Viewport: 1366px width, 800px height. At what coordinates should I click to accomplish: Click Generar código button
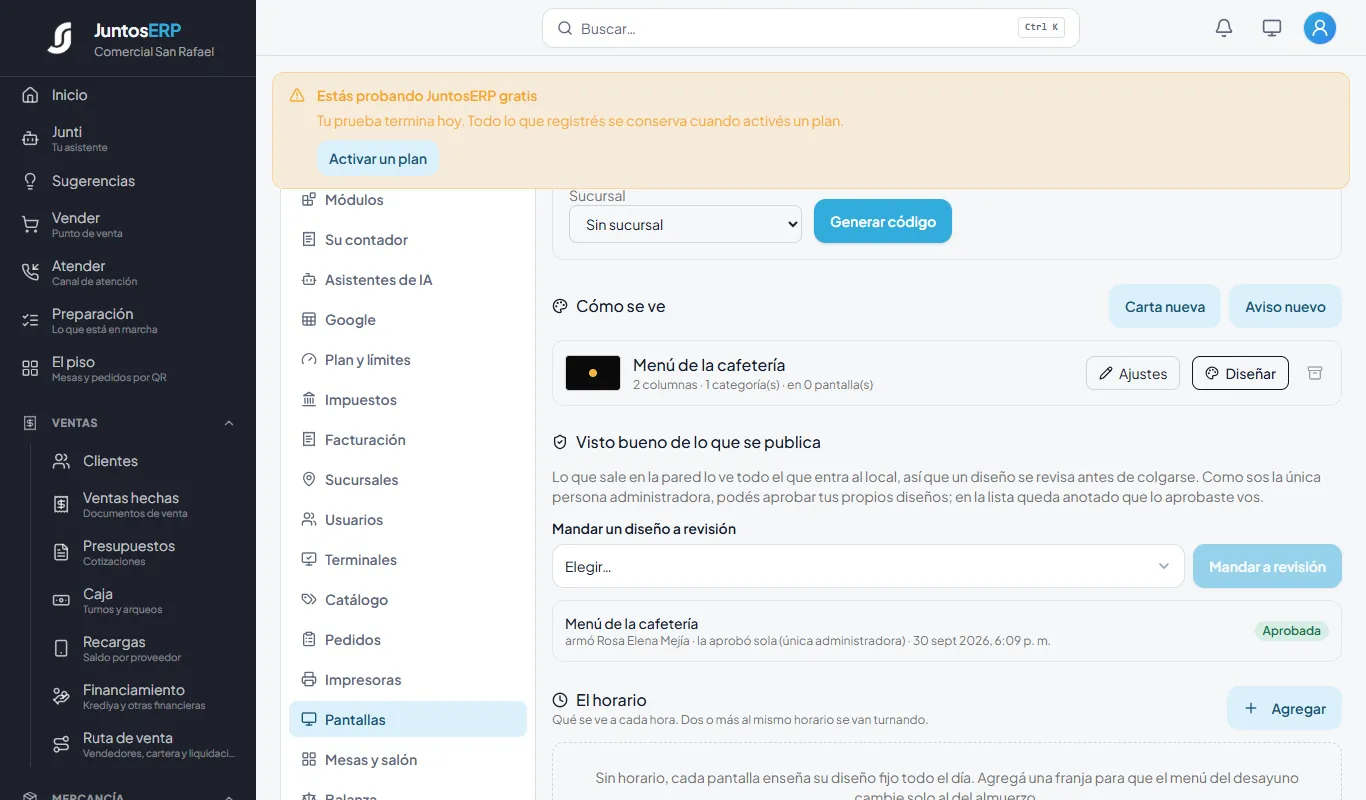(883, 221)
